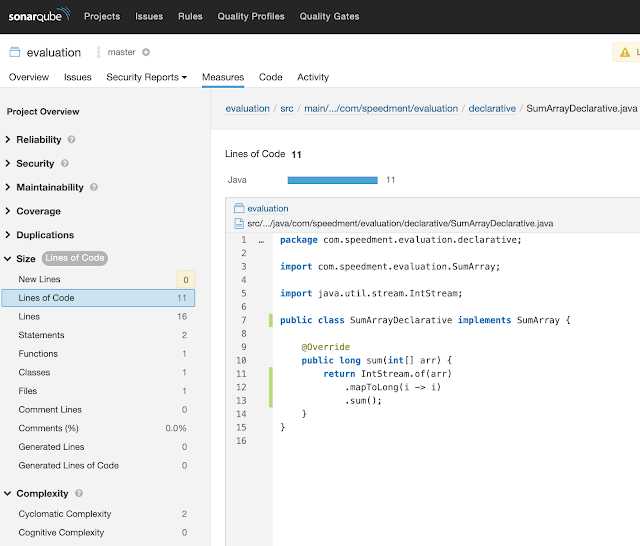Select the Cognitive Complexity measure
The width and height of the screenshot is (640, 546).
pos(98,533)
